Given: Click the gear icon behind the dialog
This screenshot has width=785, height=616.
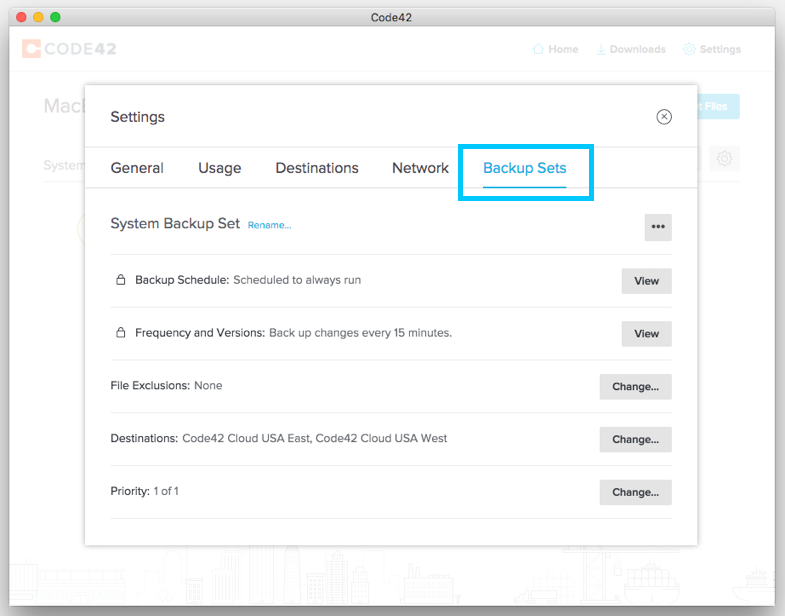Looking at the screenshot, I should (x=725, y=158).
